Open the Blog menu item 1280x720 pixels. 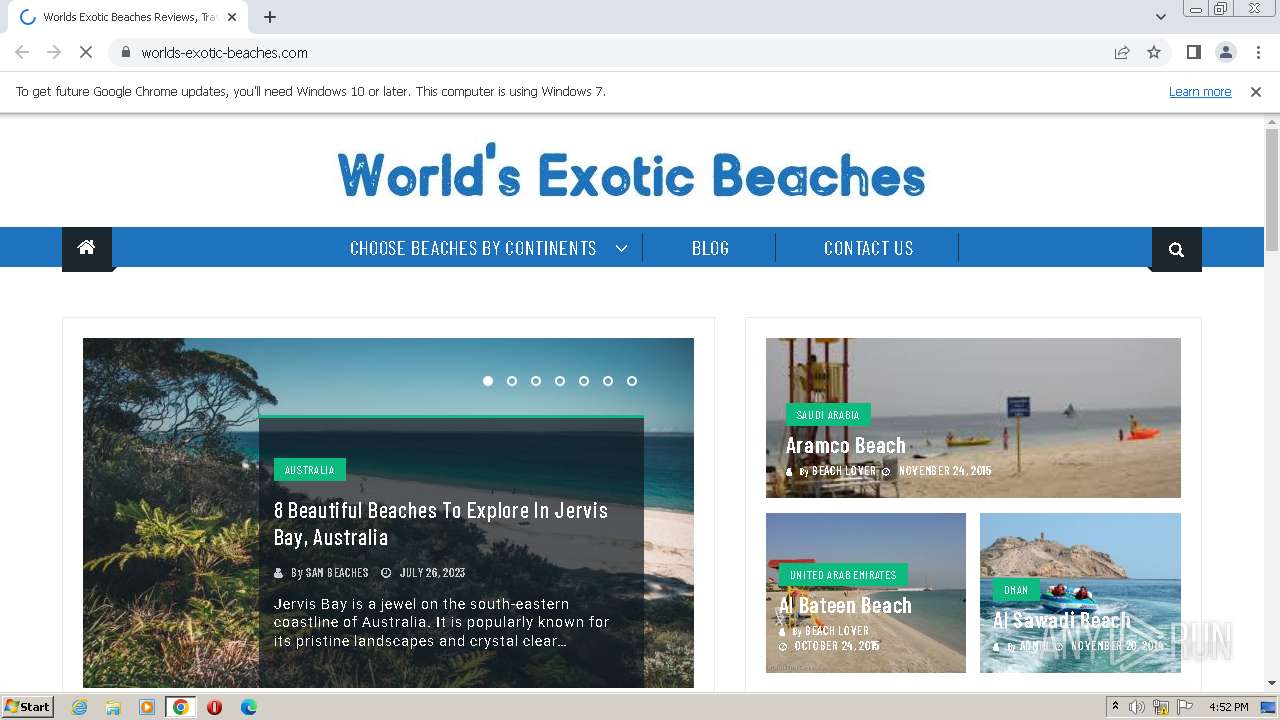coord(710,248)
